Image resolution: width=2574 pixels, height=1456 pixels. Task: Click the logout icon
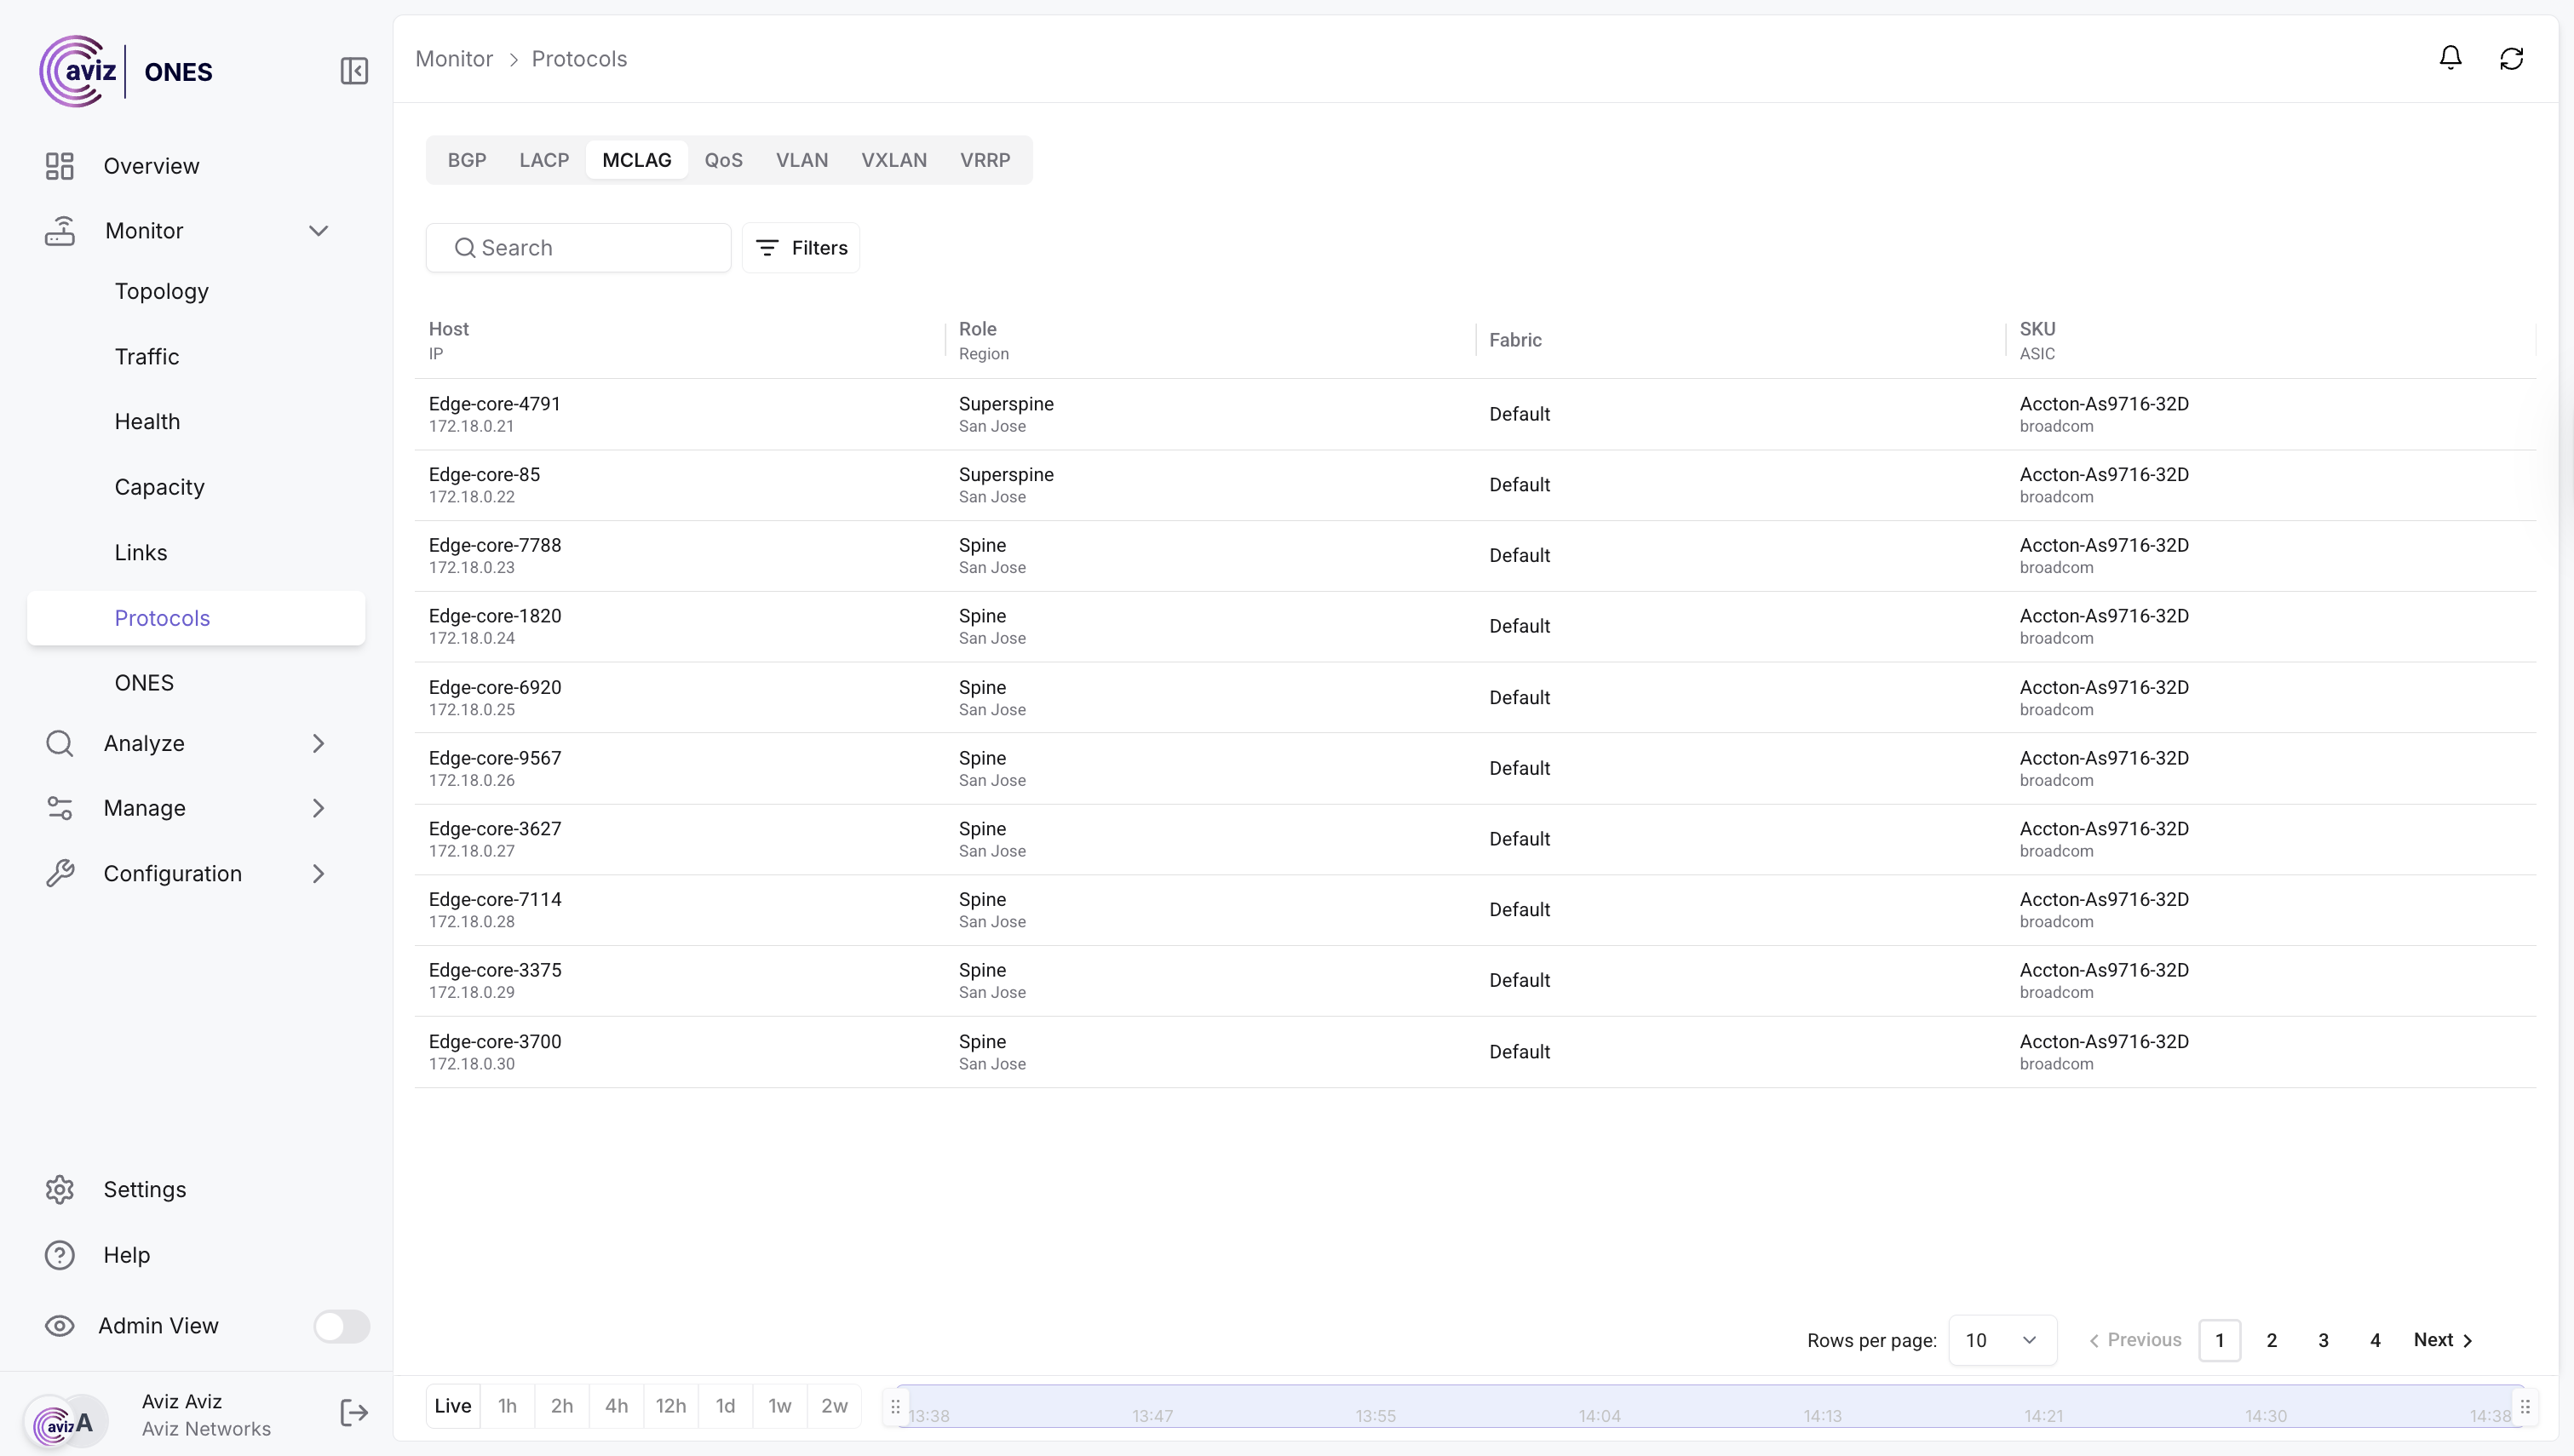tap(354, 1412)
